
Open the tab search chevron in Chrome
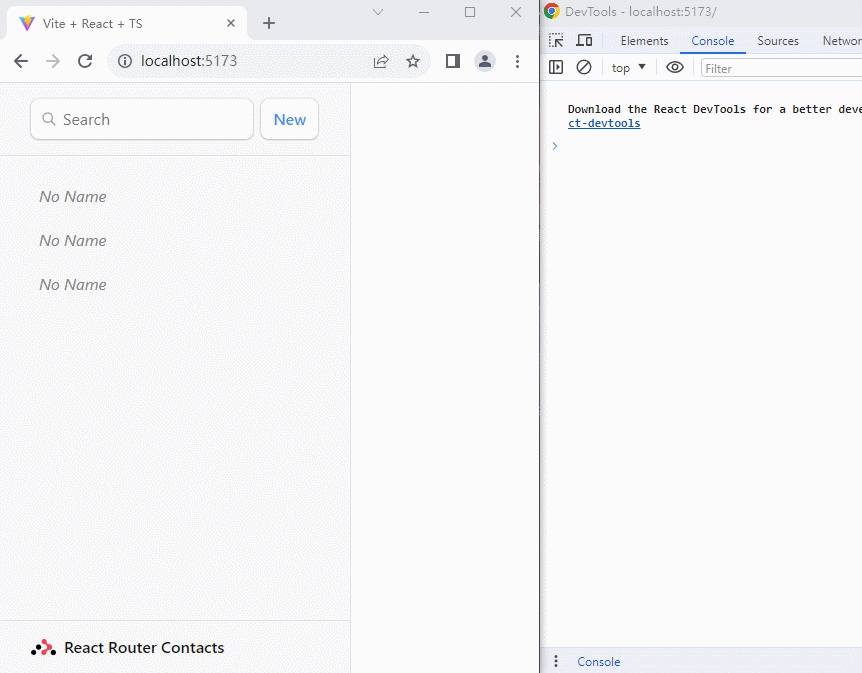(x=378, y=12)
